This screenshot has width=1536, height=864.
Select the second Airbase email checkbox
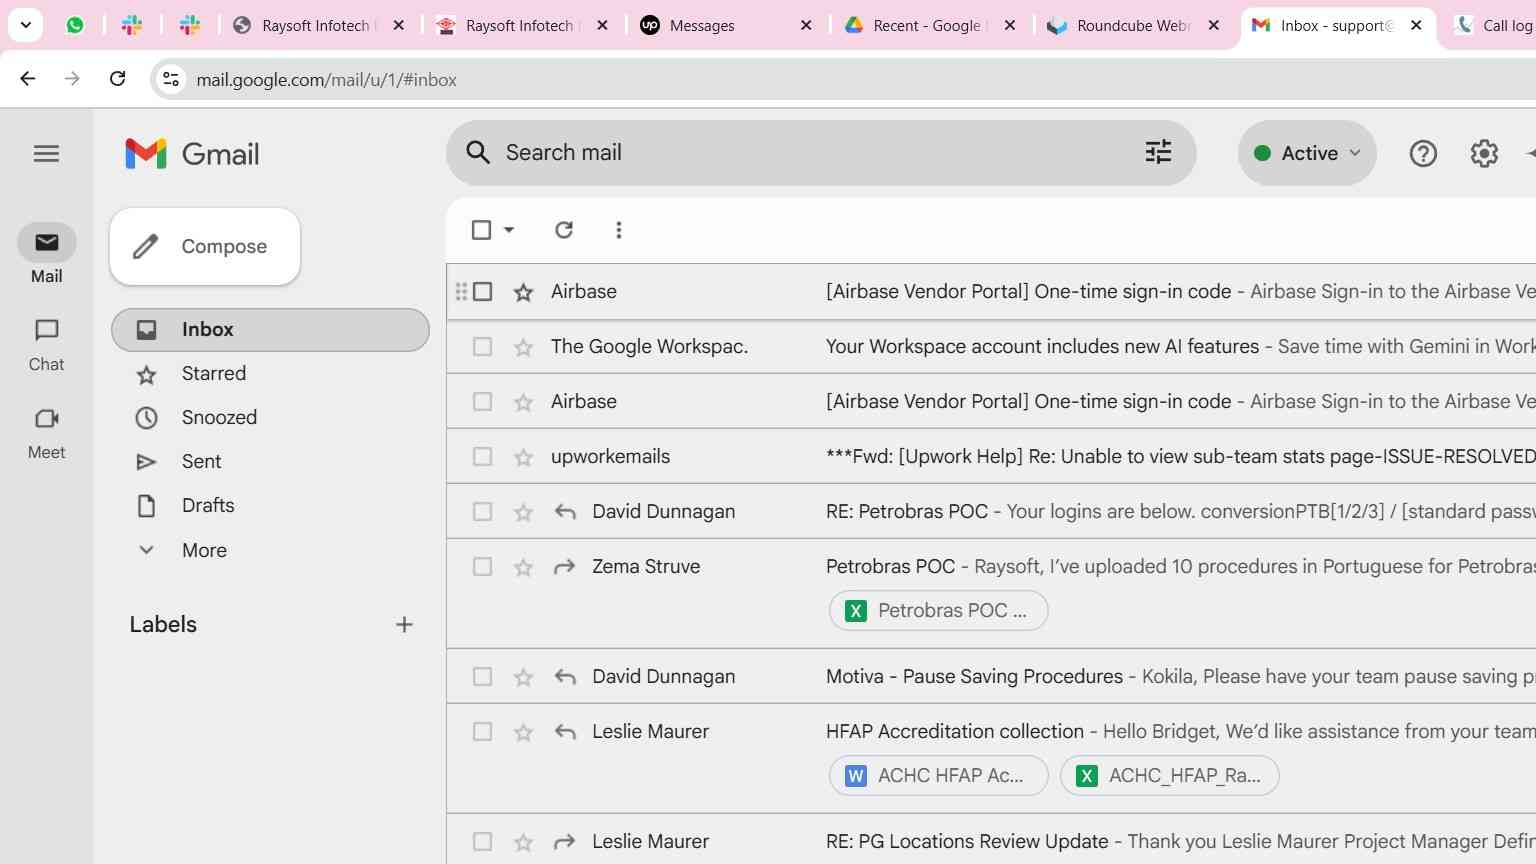point(482,402)
